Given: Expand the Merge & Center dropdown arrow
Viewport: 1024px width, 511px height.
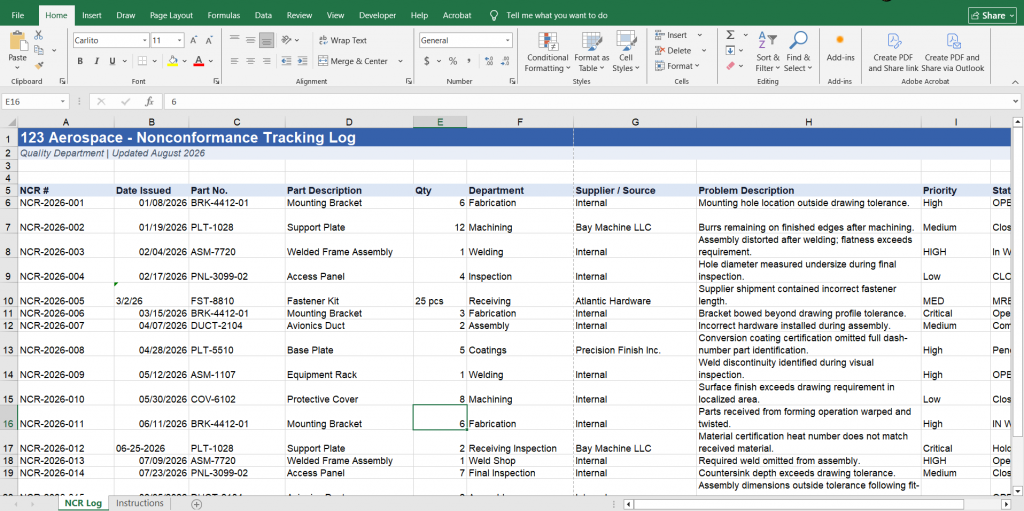Looking at the screenshot, I should 400,61.
